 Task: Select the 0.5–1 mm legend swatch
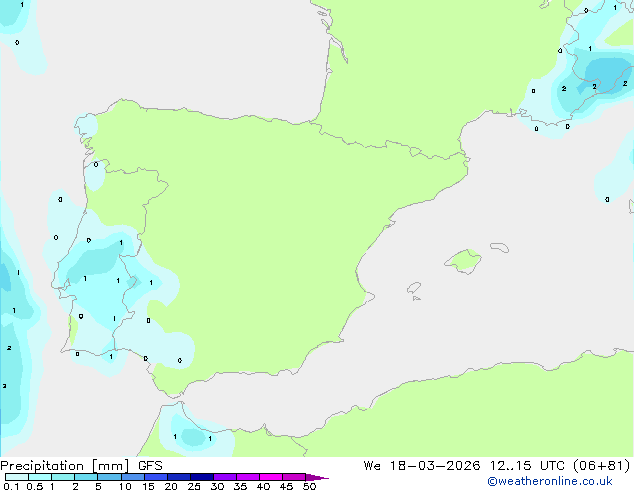point(40,477)
